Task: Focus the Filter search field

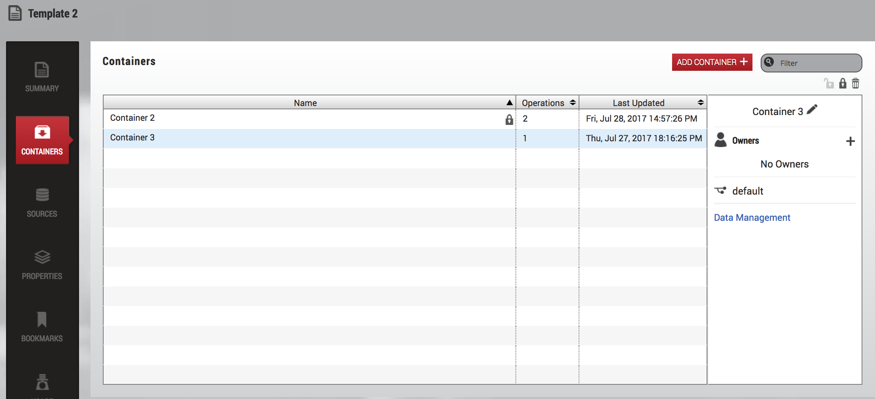Action: 811,63
